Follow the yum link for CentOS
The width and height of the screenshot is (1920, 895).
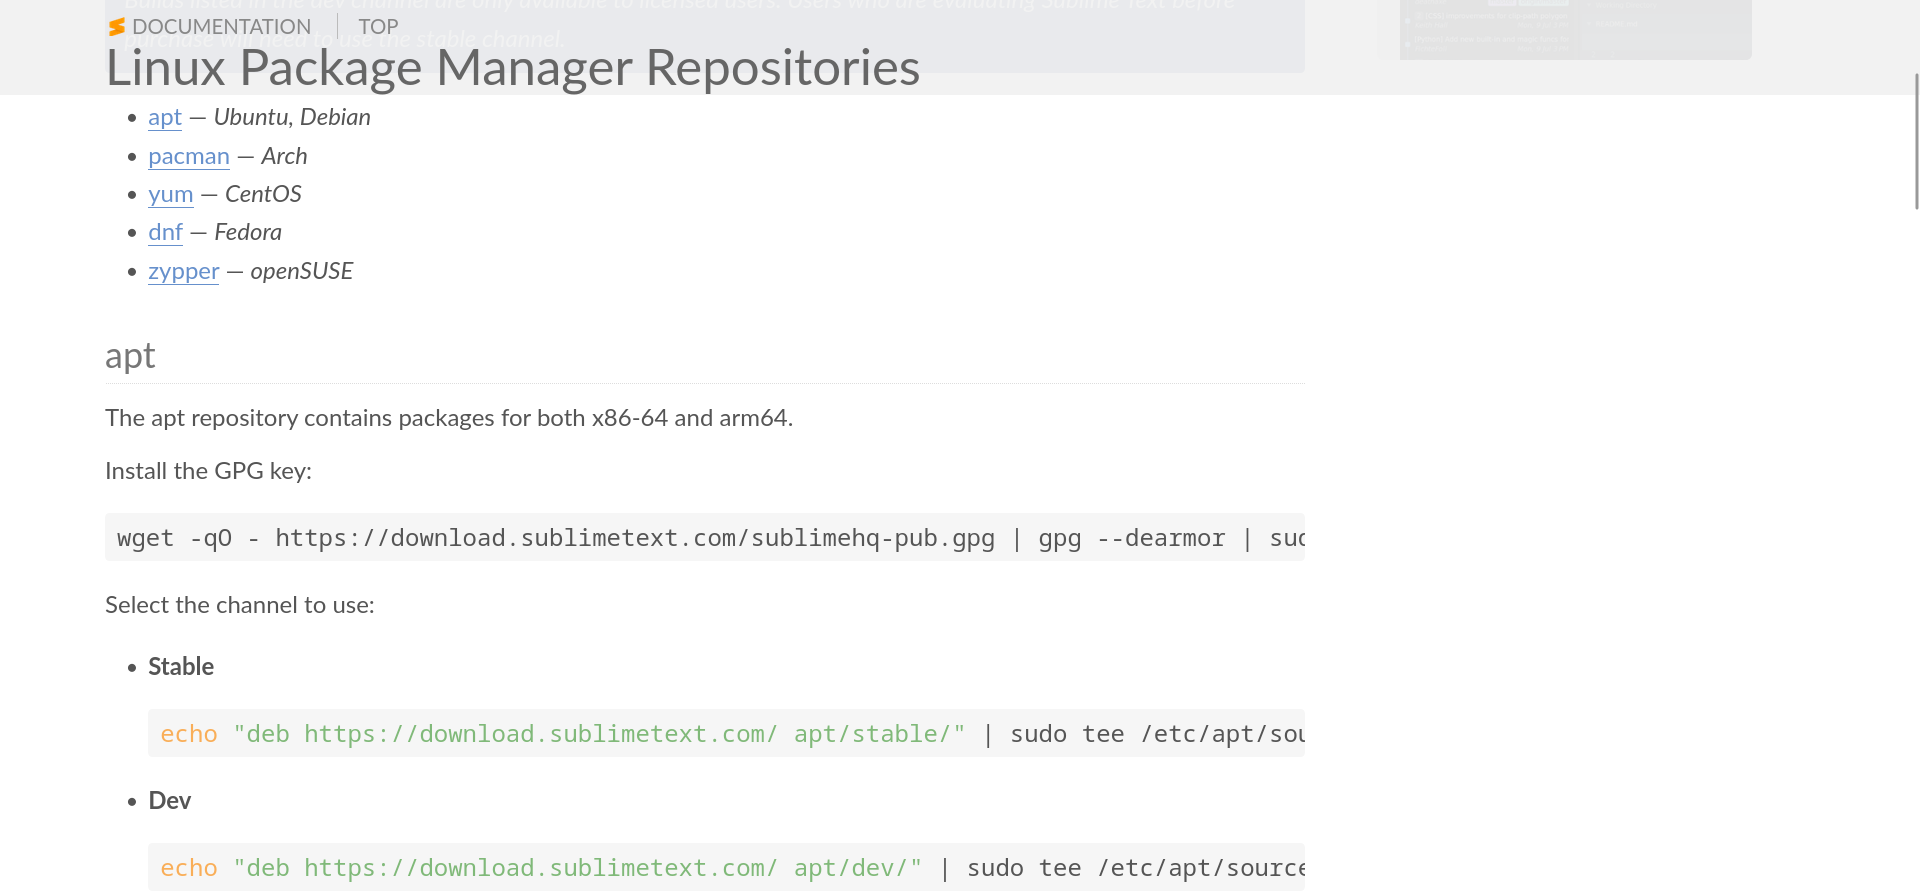tap(171, 194)
